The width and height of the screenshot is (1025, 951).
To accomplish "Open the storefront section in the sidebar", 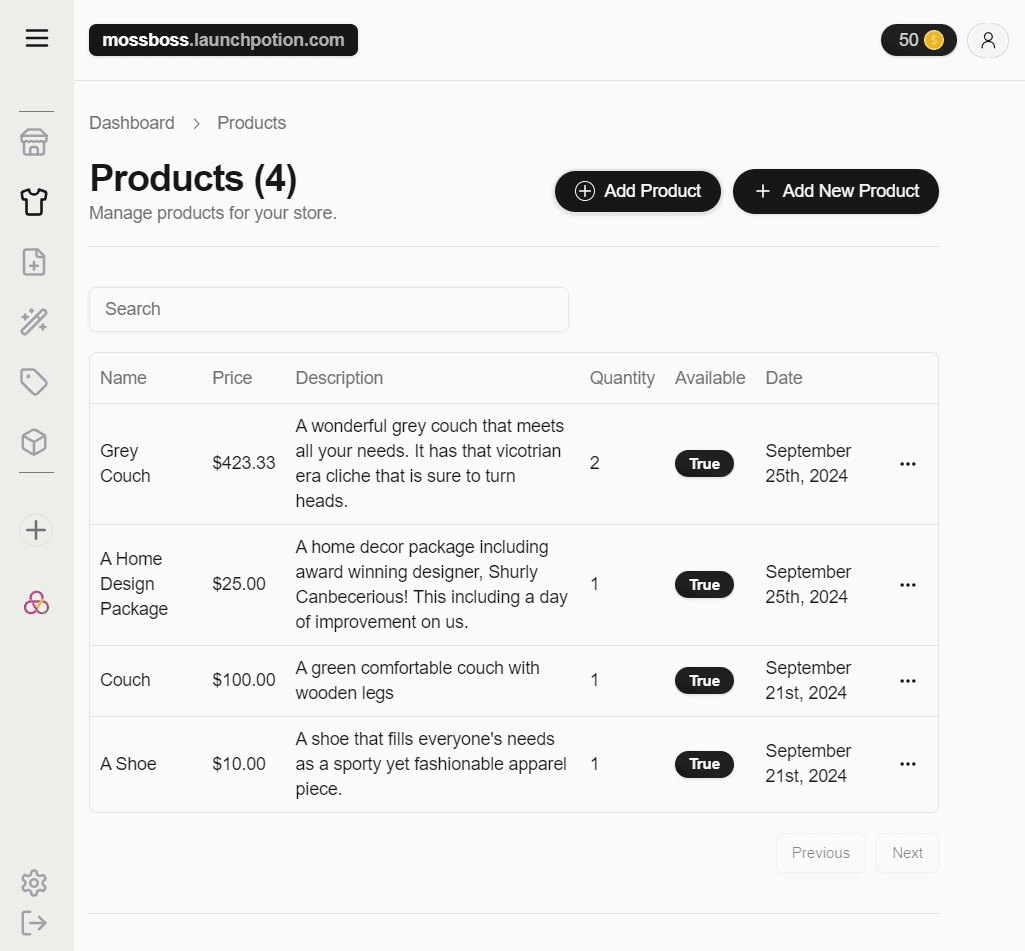I will pyautogui.click(x=34, y=142).
